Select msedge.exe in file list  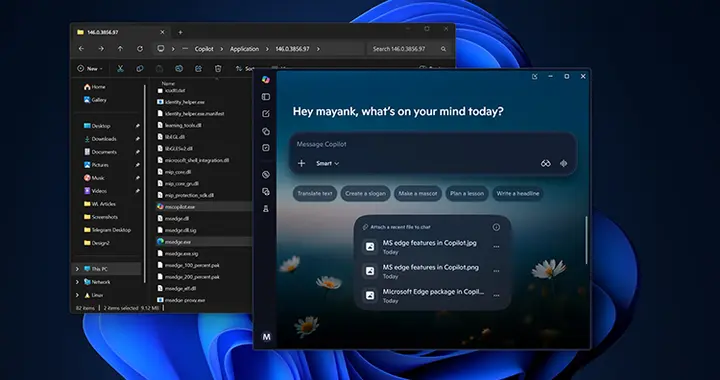coord(204,241)
